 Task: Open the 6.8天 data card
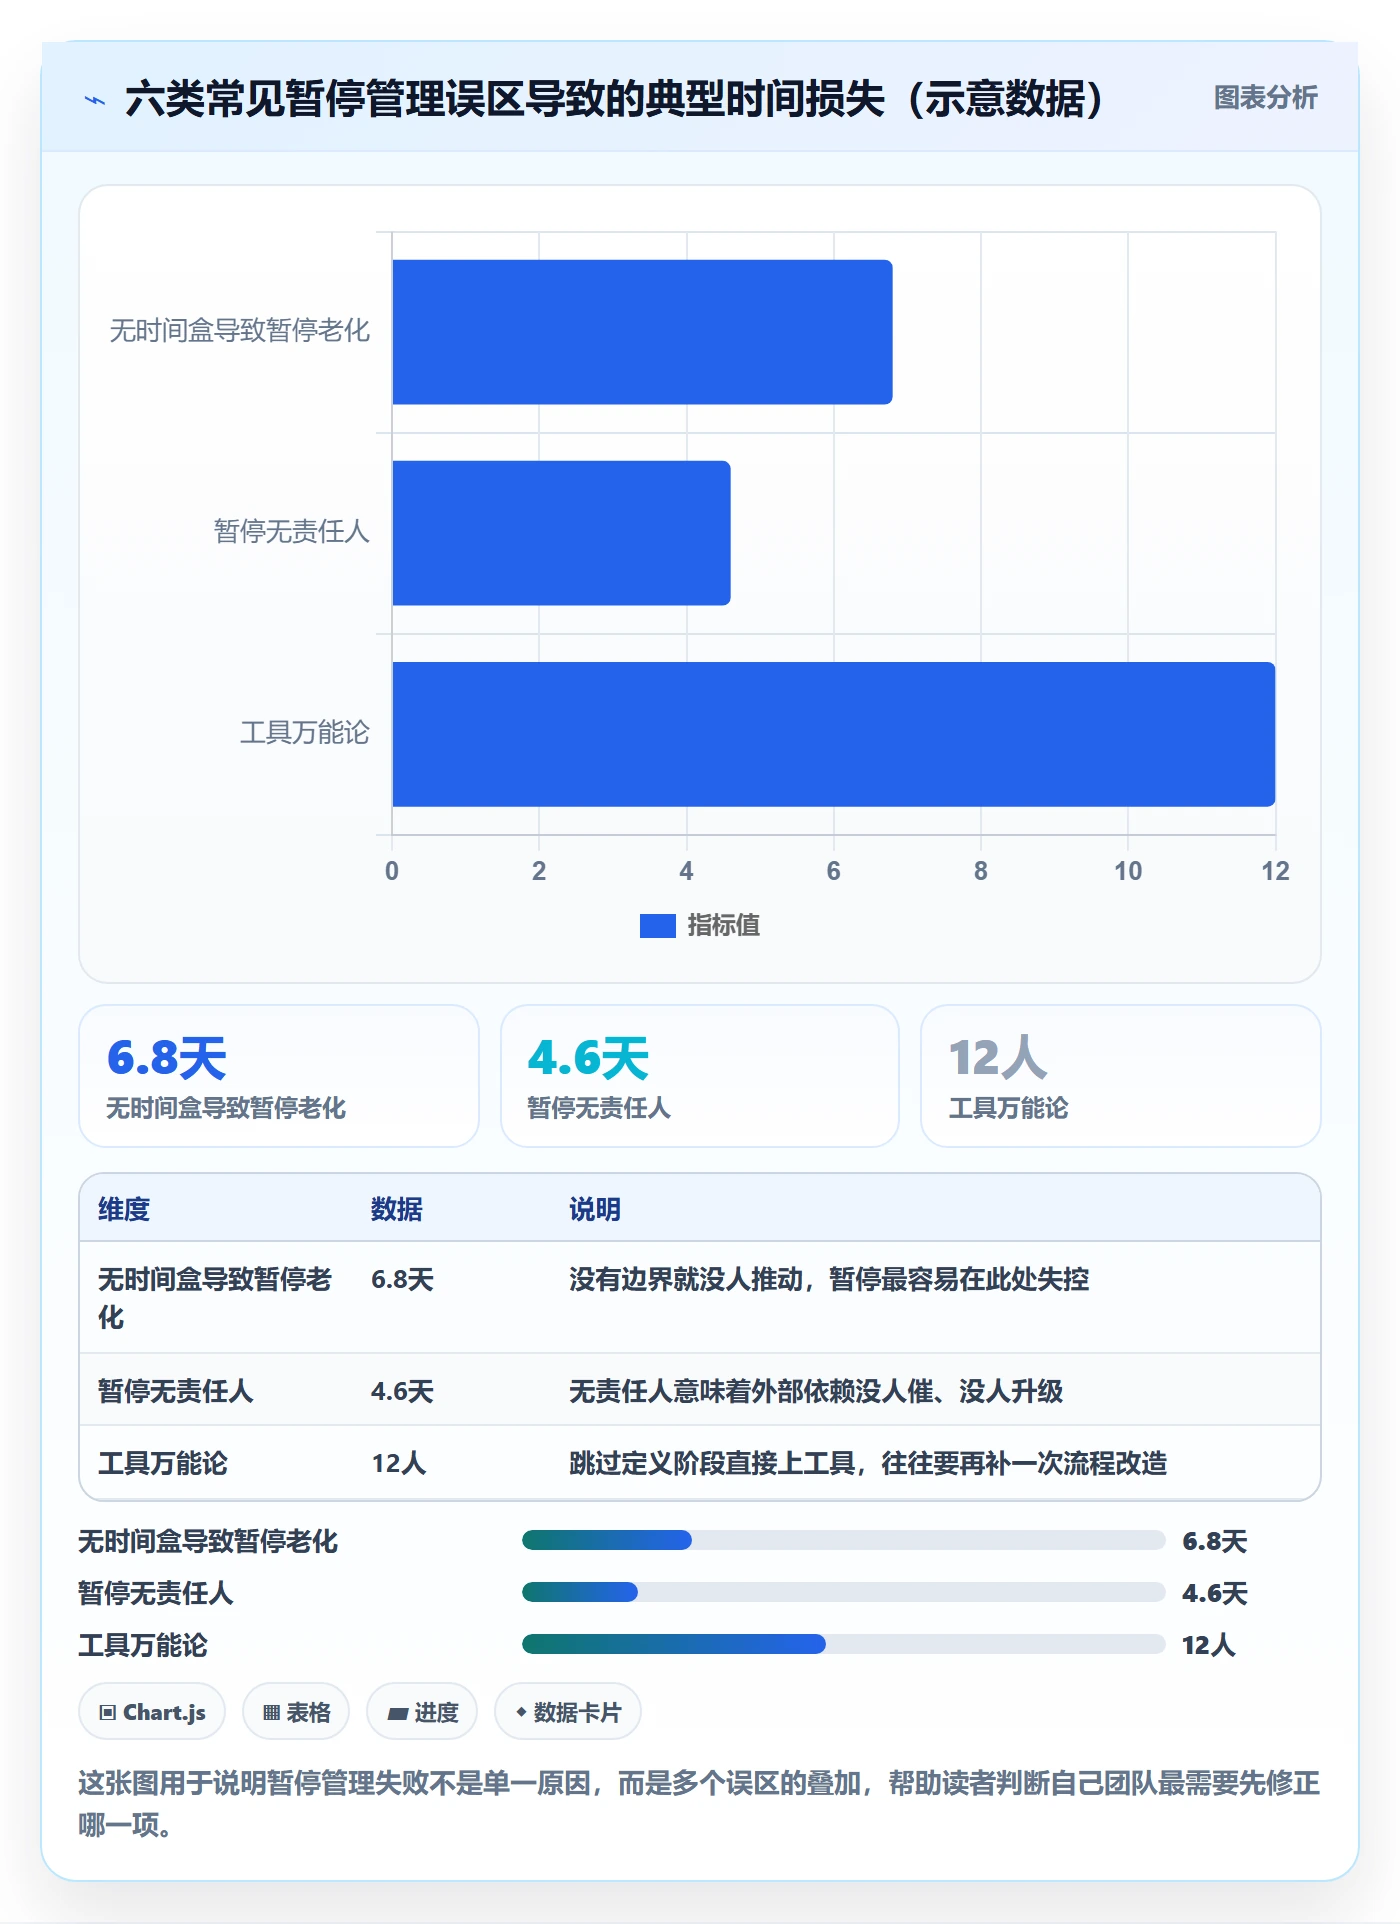pyautogui.click(x=279, y=1076)
